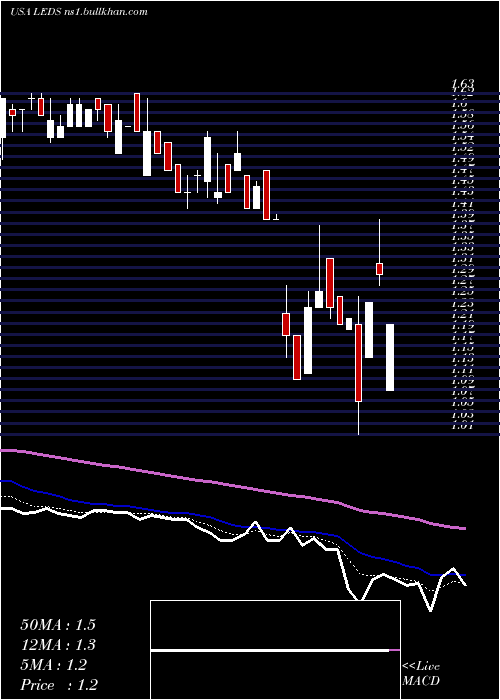This screenshot has width=500, height=700.
Task: Select the '50MA : 1.5' legend text
Action: pyautogui.click(x=58, y=625)
